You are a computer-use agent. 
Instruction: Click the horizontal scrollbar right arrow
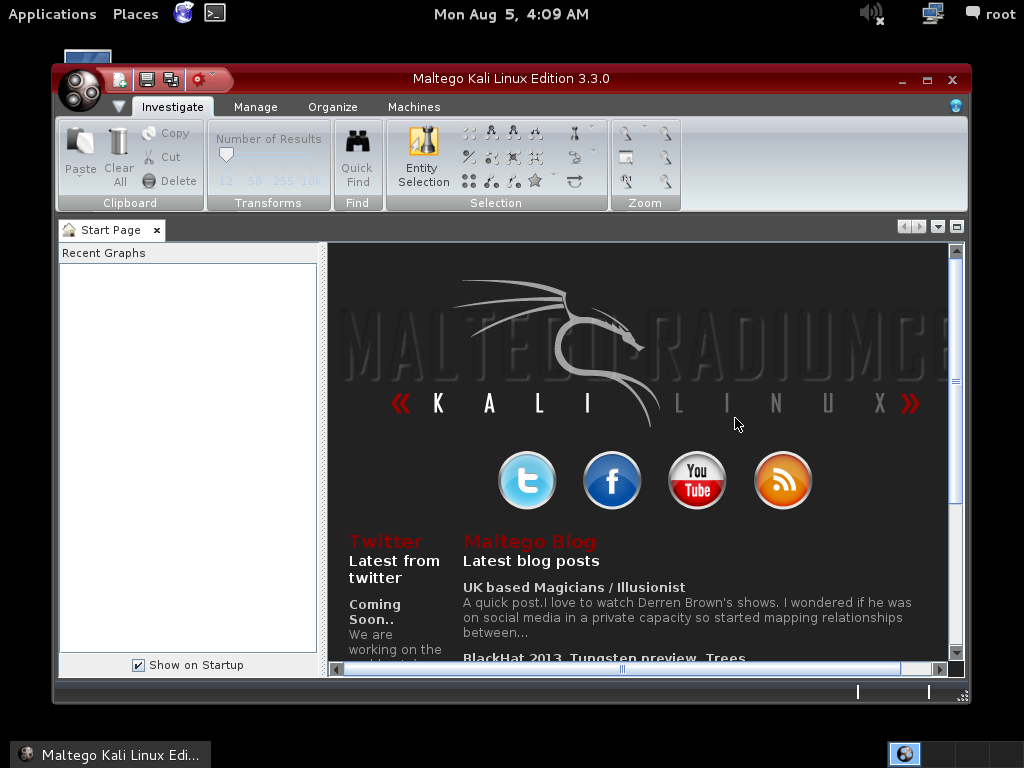939,669
